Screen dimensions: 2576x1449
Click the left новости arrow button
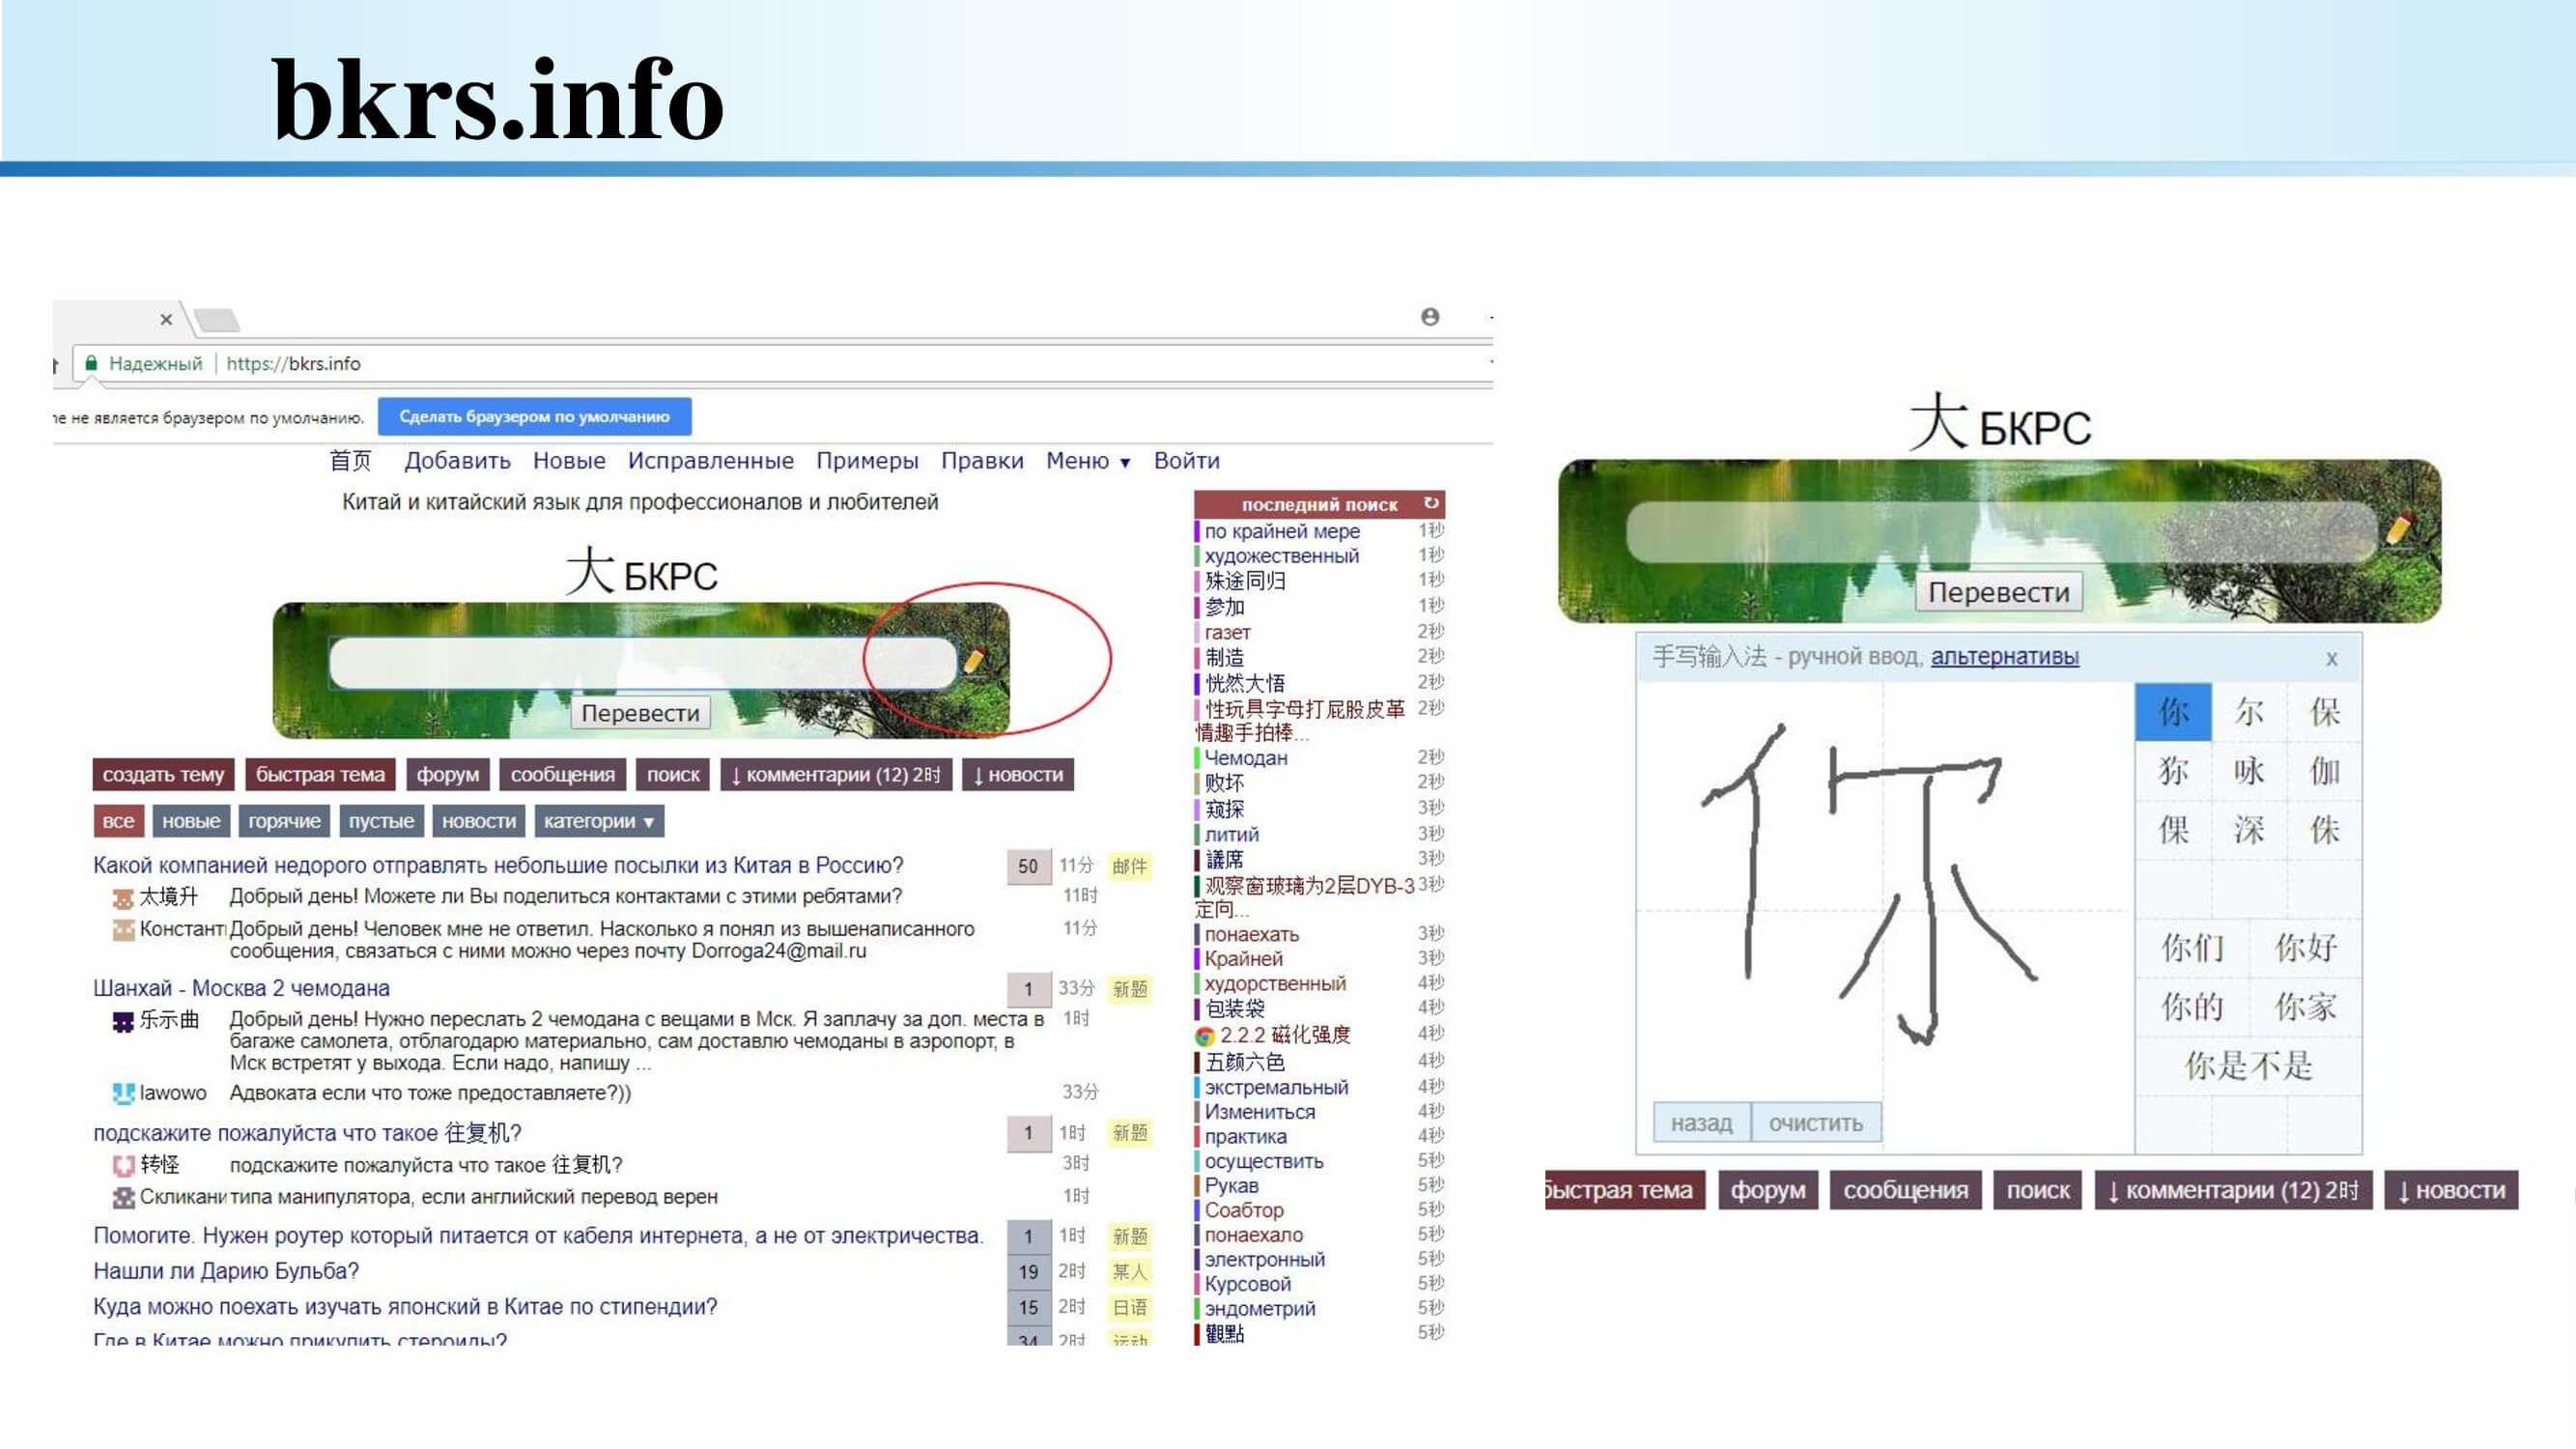[x=1018, y=775]
